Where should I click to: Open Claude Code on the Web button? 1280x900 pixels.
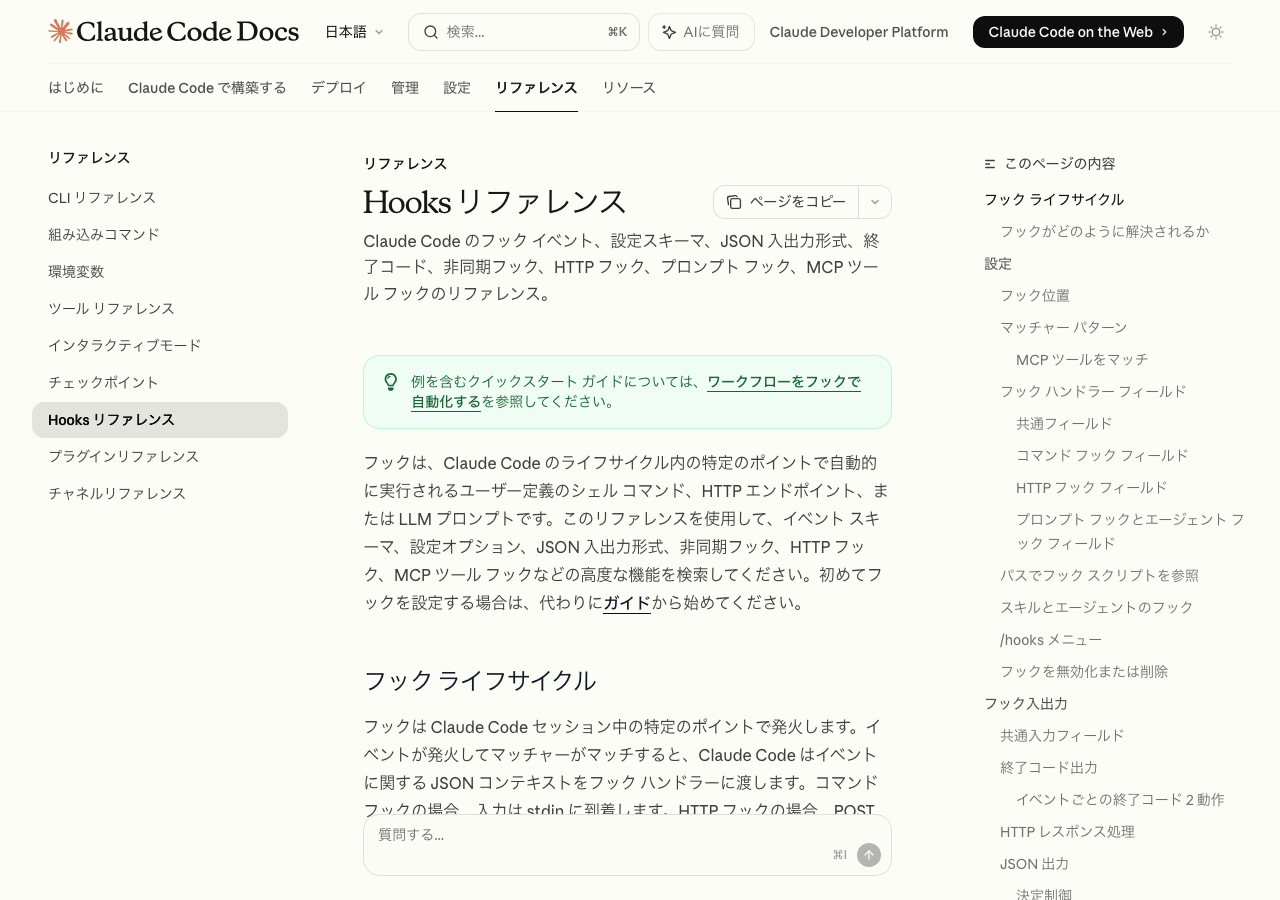1077,32
